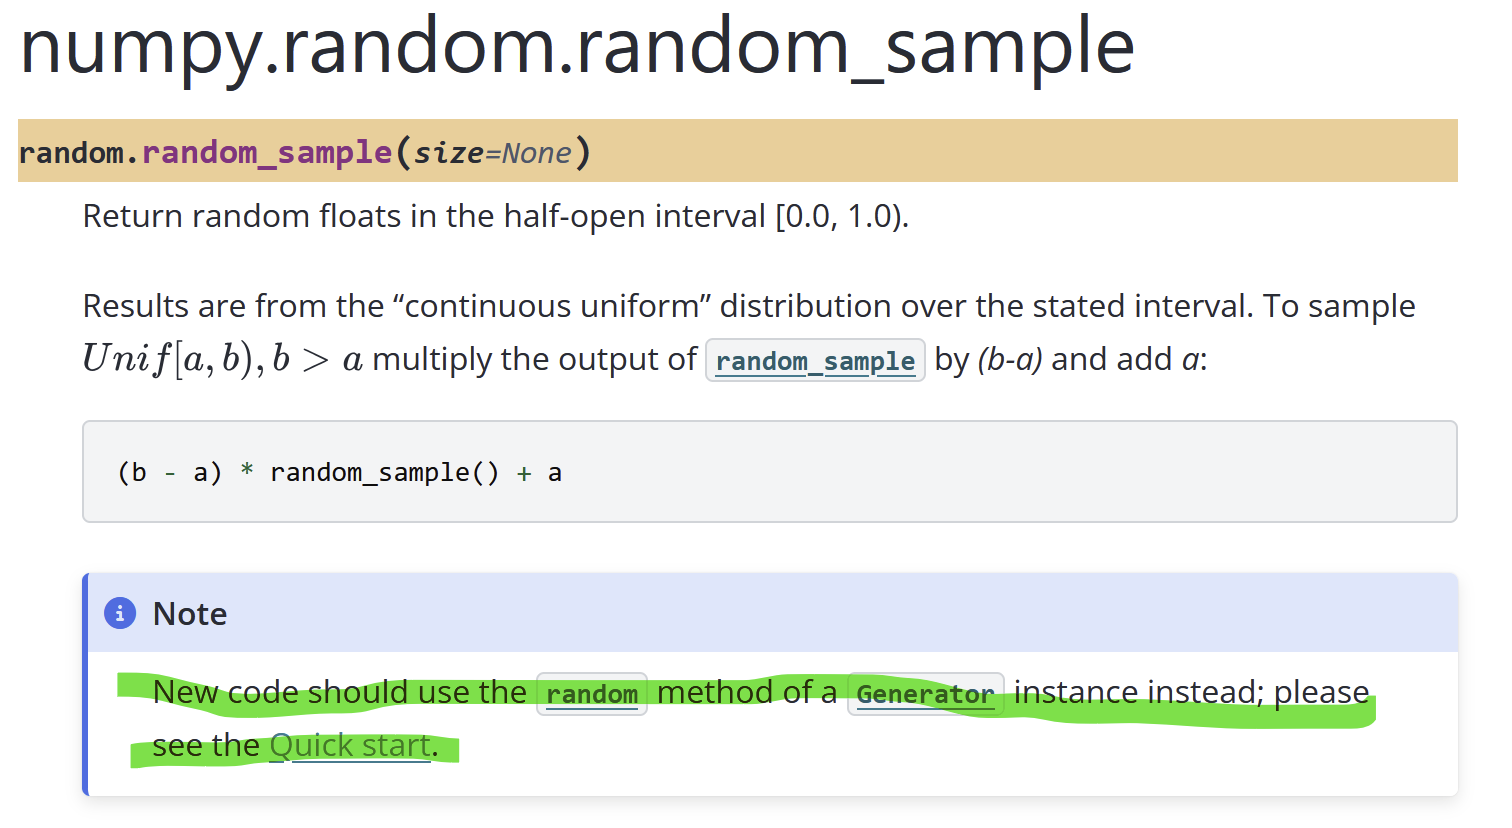1512x828 pixels.
Task: Follow the random method link in the note
Action: pyautogui.click(x=592, y=693)
